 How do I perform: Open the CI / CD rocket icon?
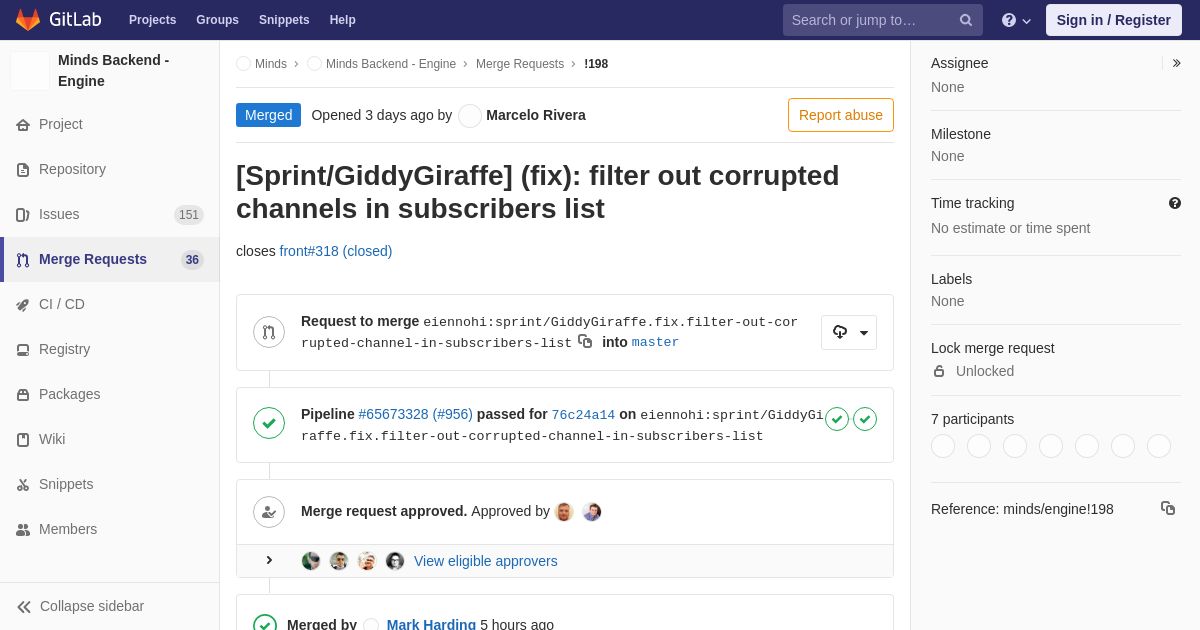click(x=23, y=305)
